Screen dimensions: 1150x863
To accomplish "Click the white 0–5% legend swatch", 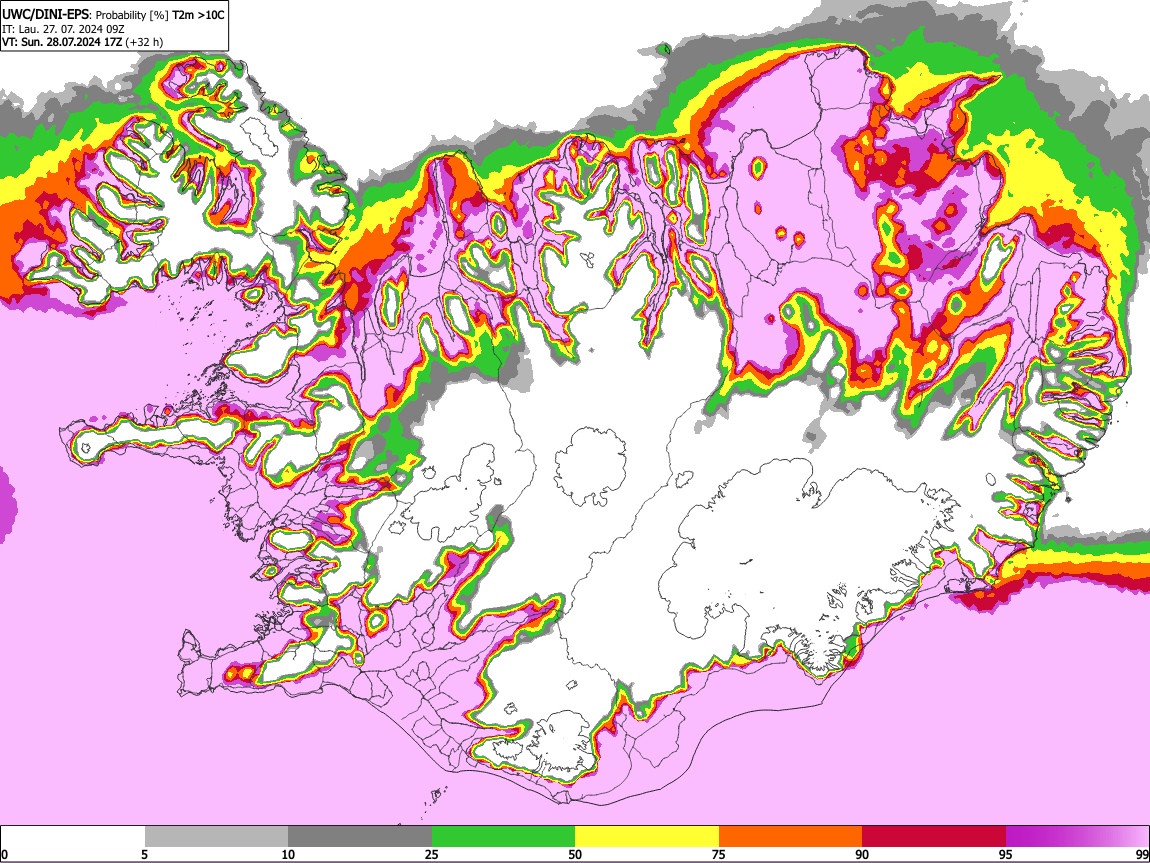I will click(73, 837).
